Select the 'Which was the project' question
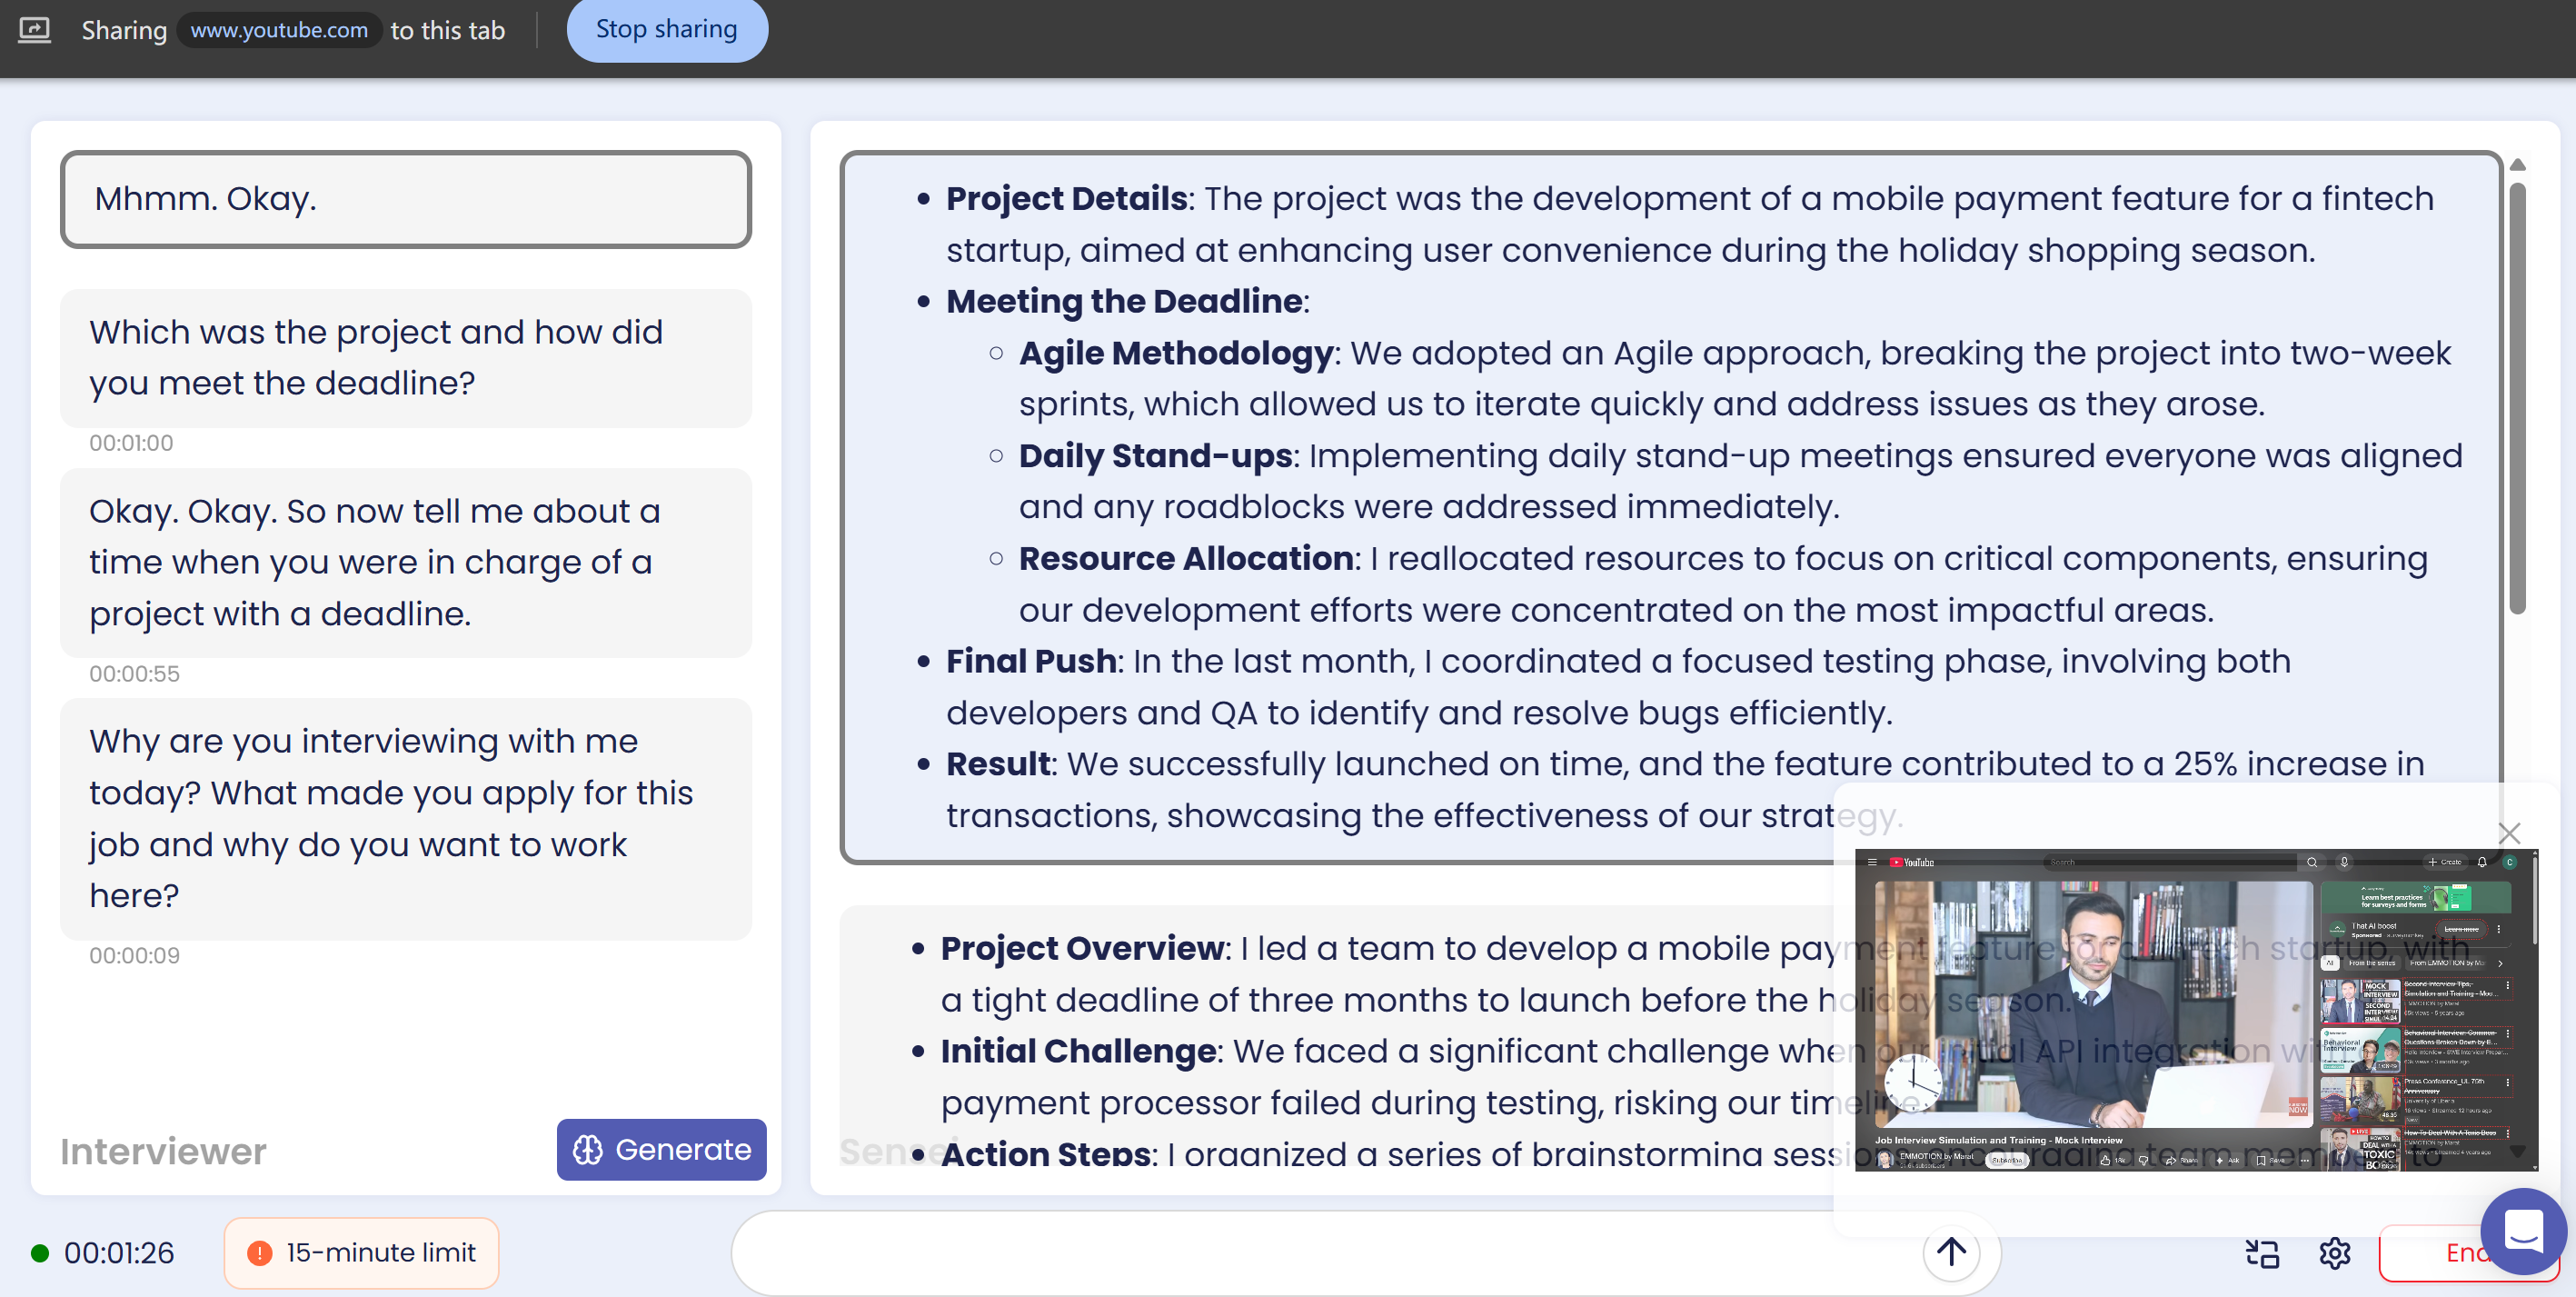Viewport: 2576px width, 1297px height. tap(405, 358)
